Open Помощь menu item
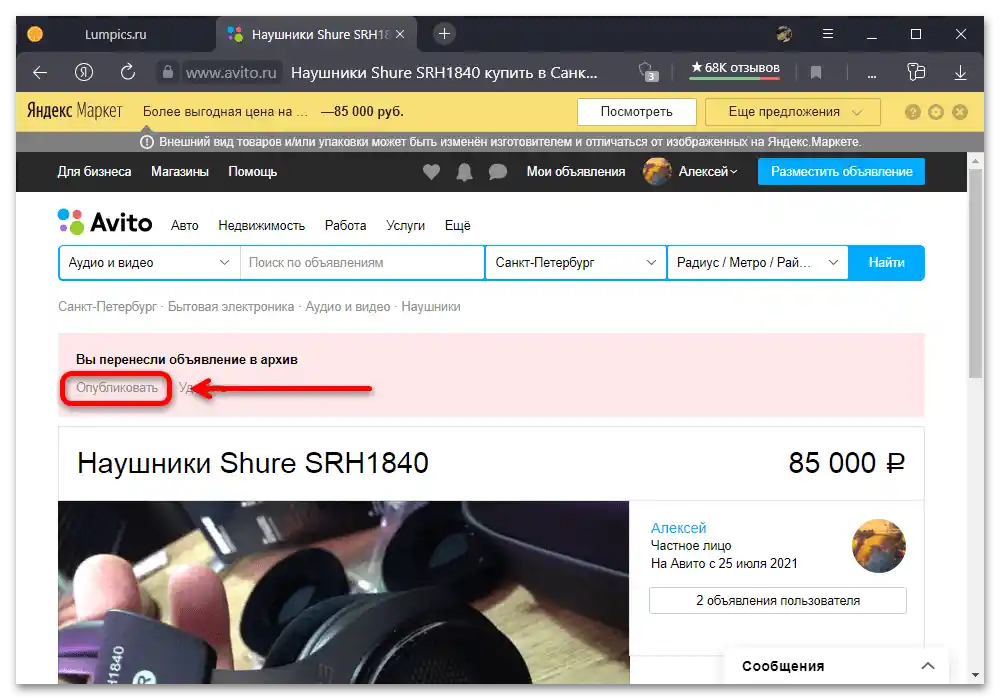1000x700 pixels. click(x=253, y=171)
